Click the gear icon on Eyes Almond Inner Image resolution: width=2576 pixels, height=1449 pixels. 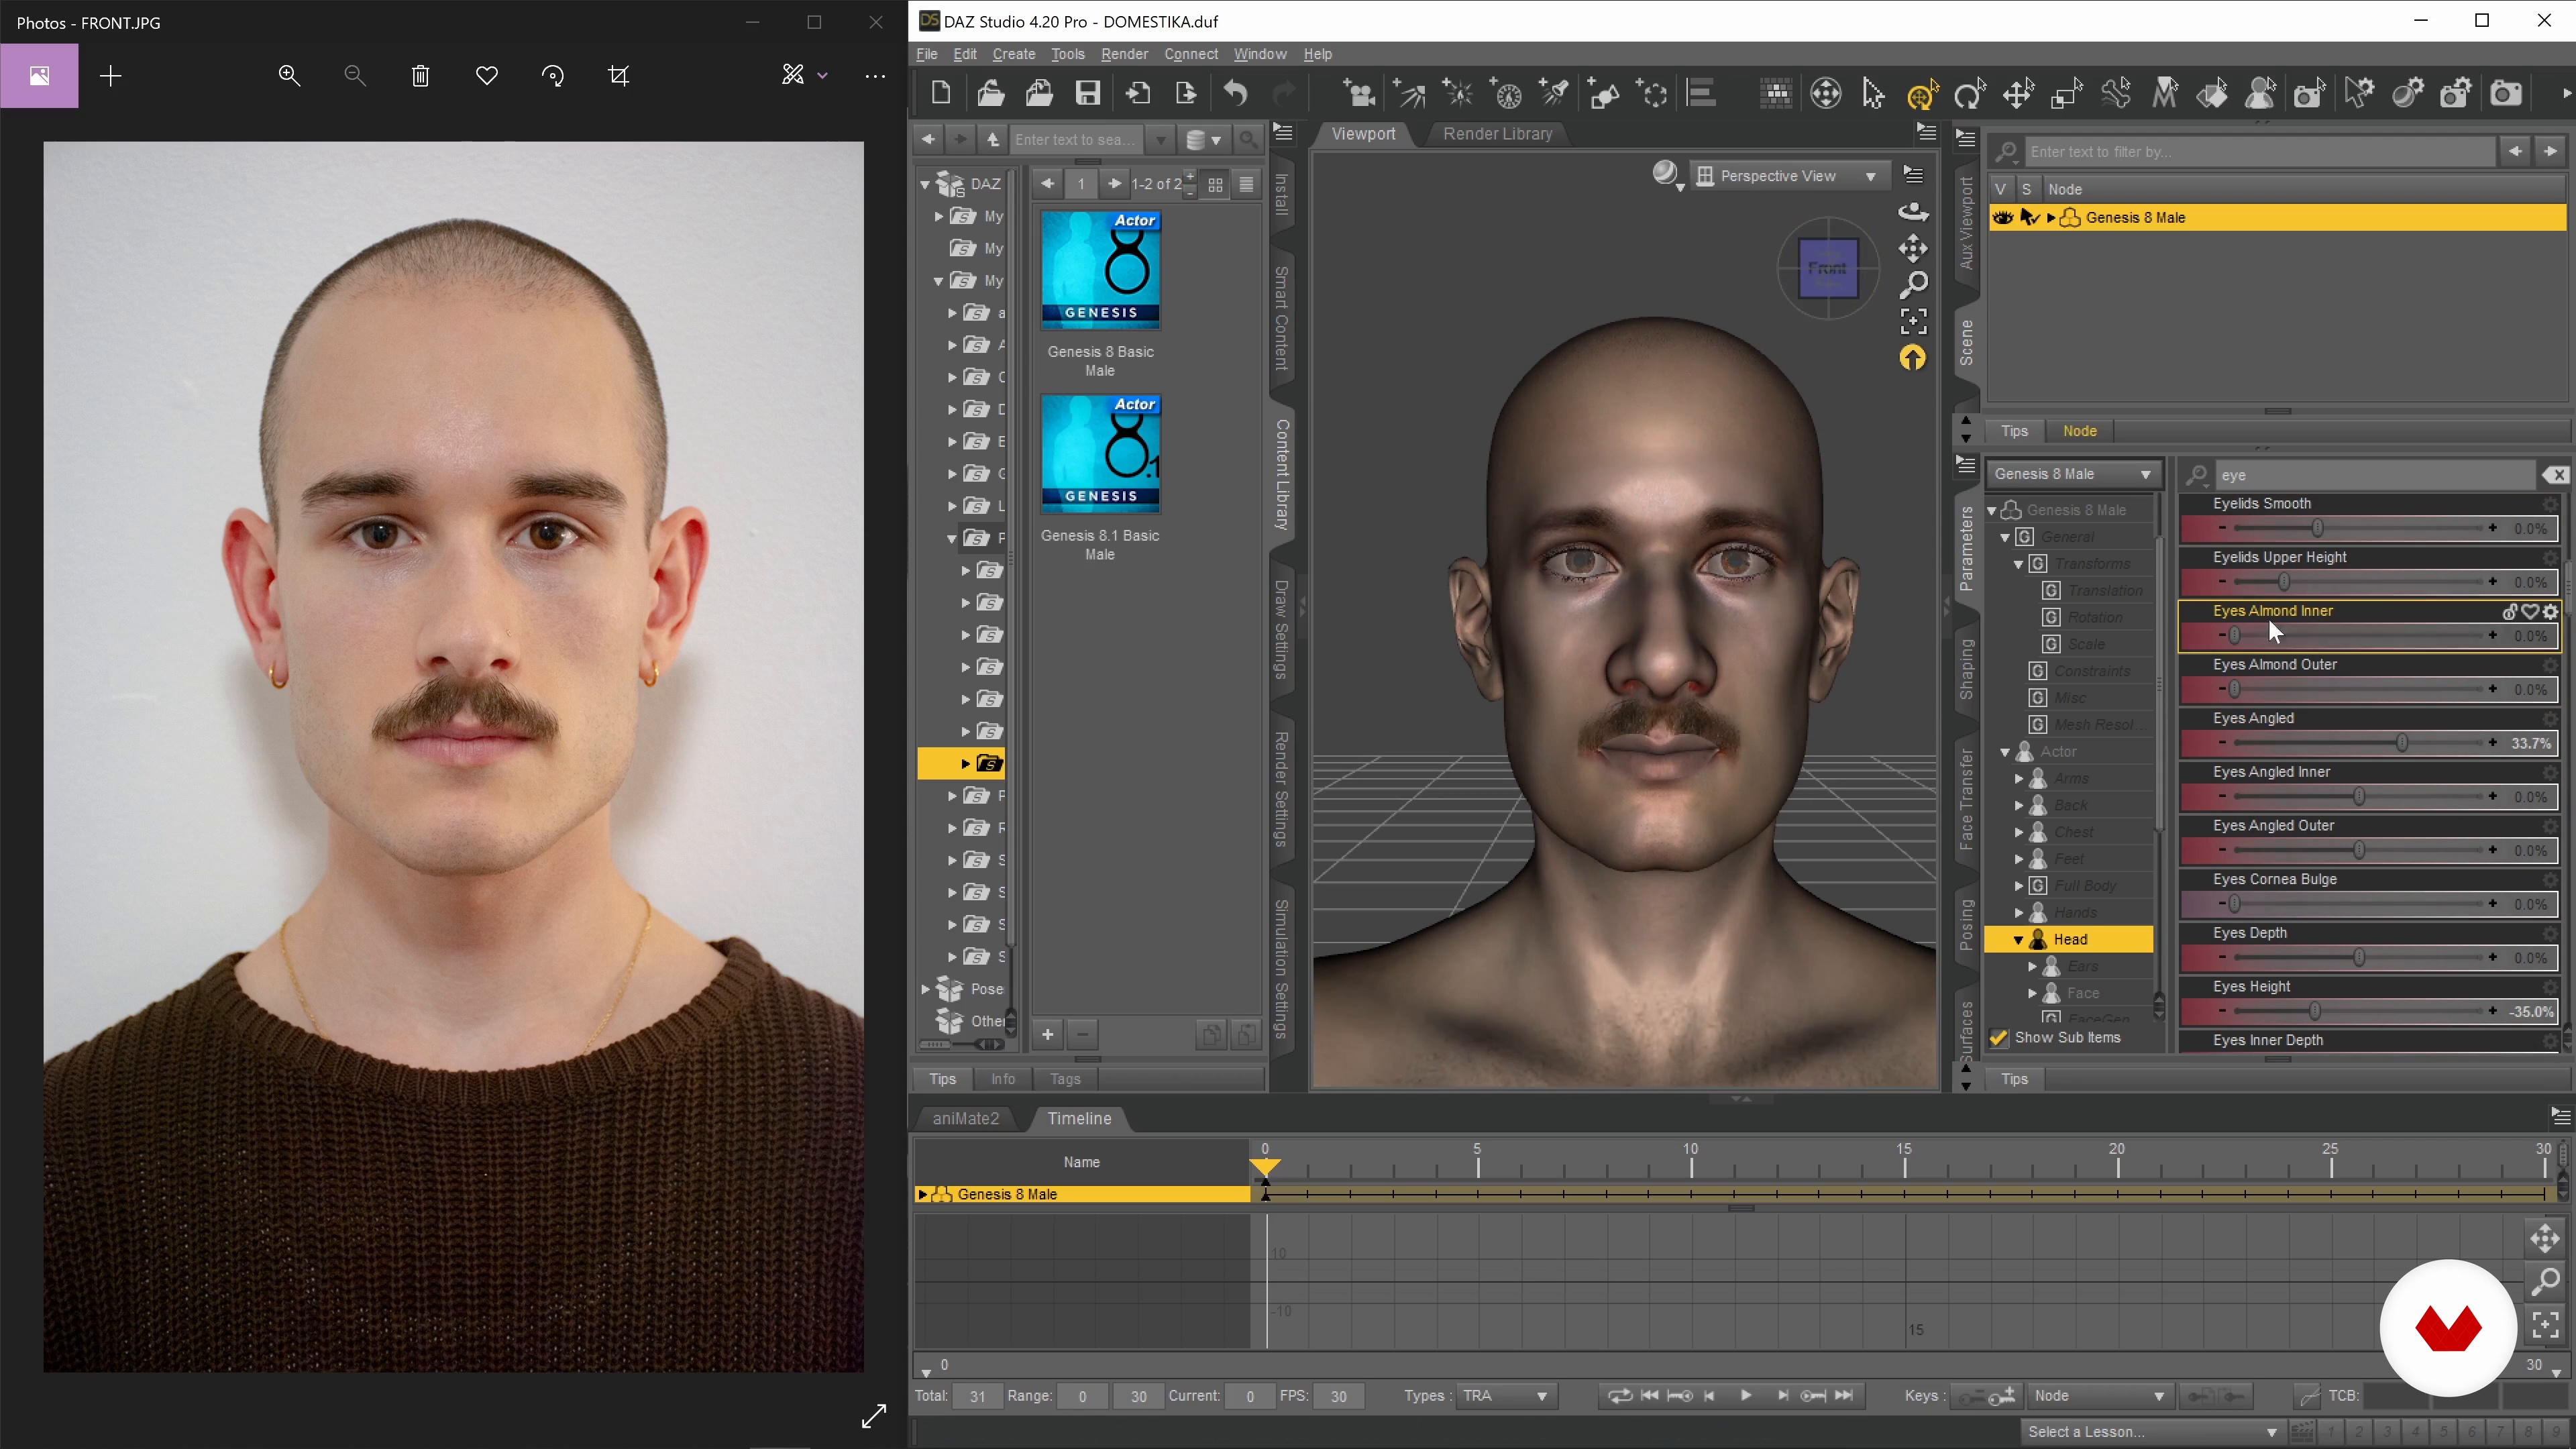[2550, 611]
